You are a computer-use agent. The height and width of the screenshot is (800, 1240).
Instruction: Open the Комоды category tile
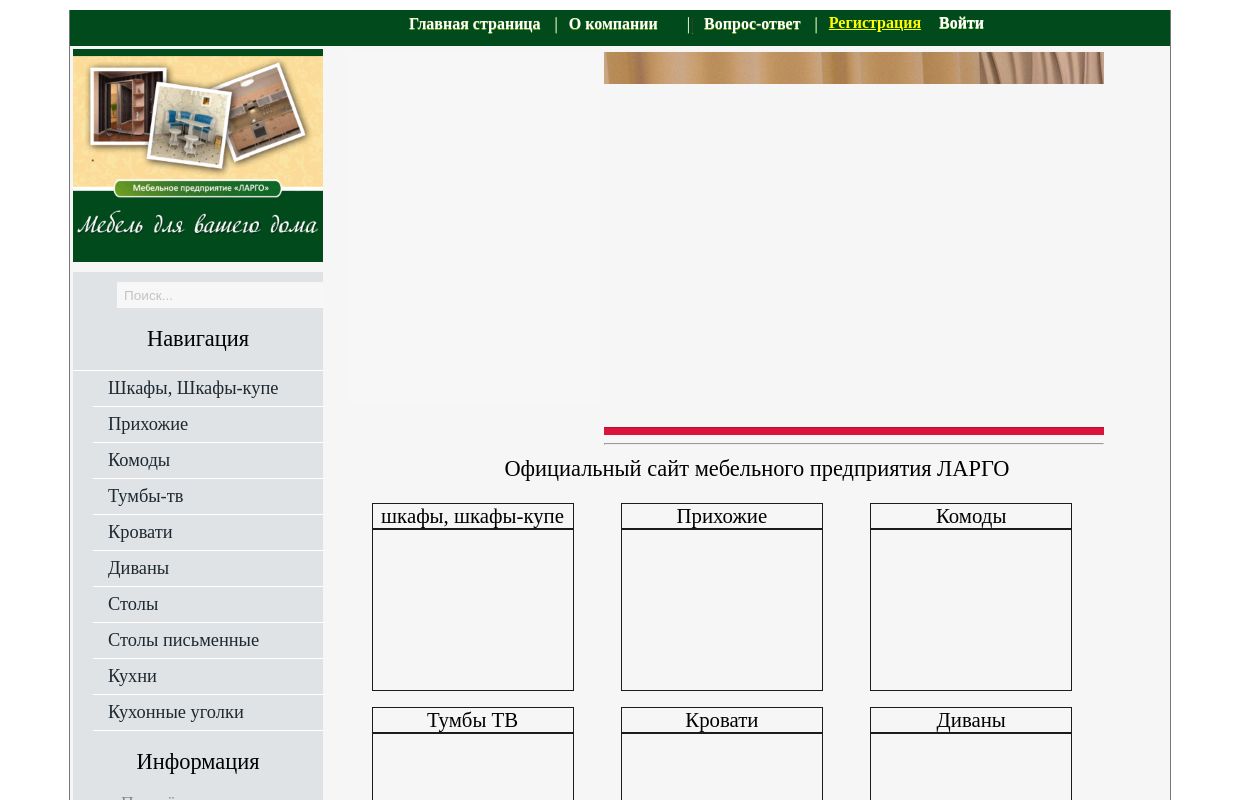pos(970,609)
